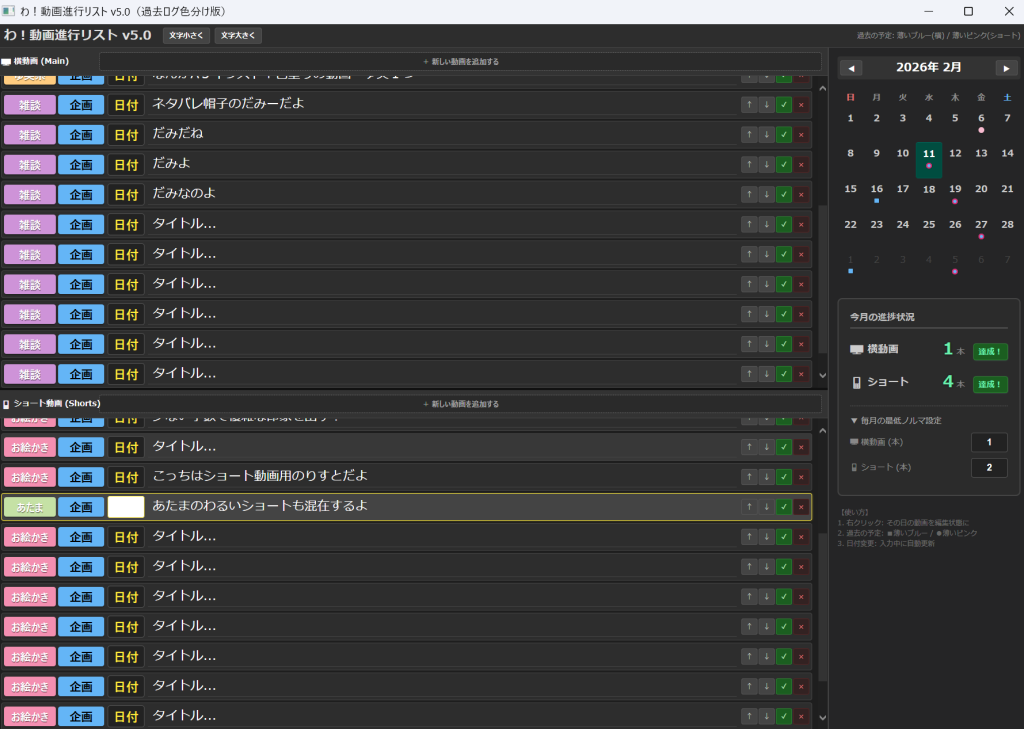Go to next month in calendar
Screen dimensions: 1024x729
point(1006,68)
